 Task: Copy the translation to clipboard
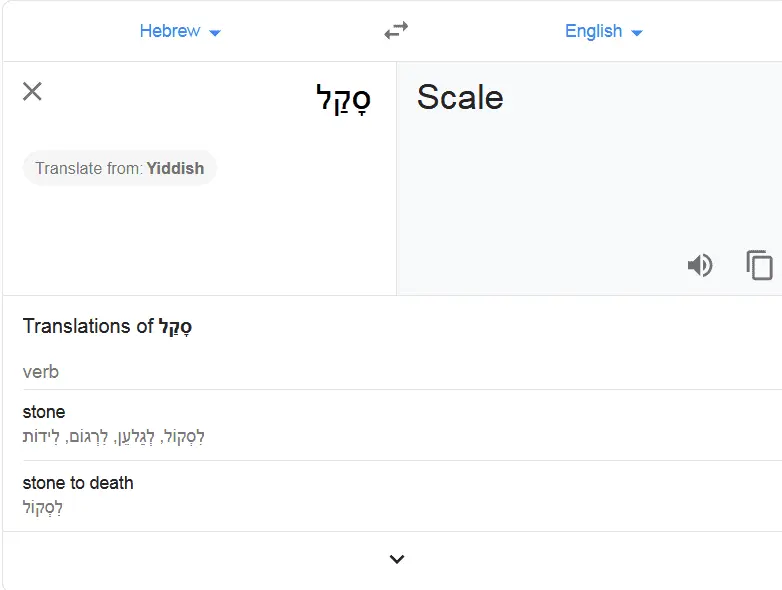point(759,265)
